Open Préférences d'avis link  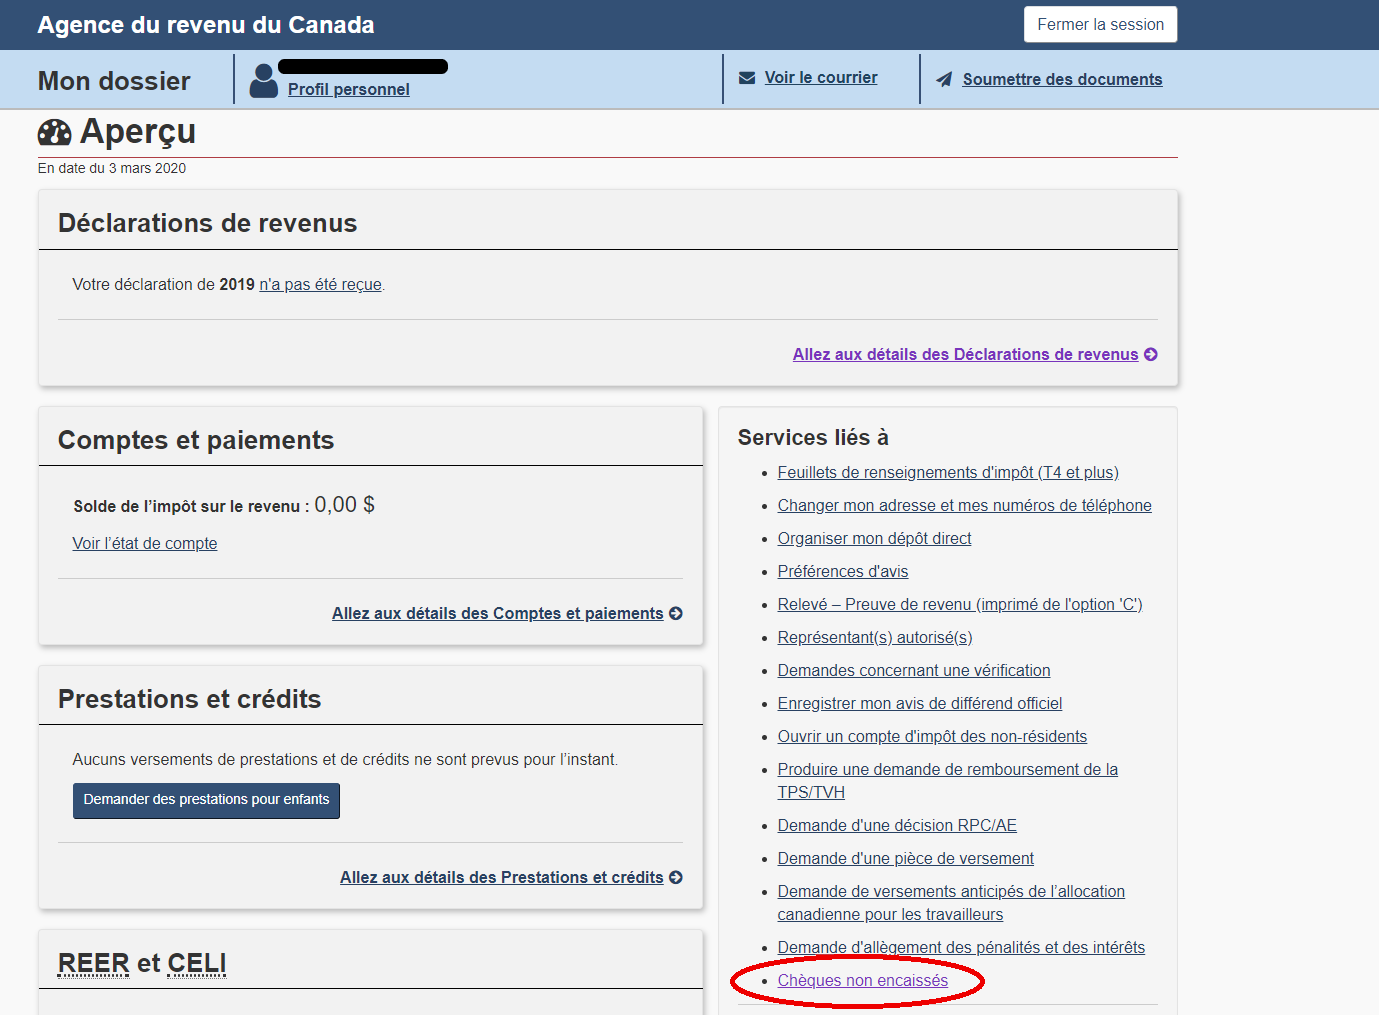coord(843,572)
